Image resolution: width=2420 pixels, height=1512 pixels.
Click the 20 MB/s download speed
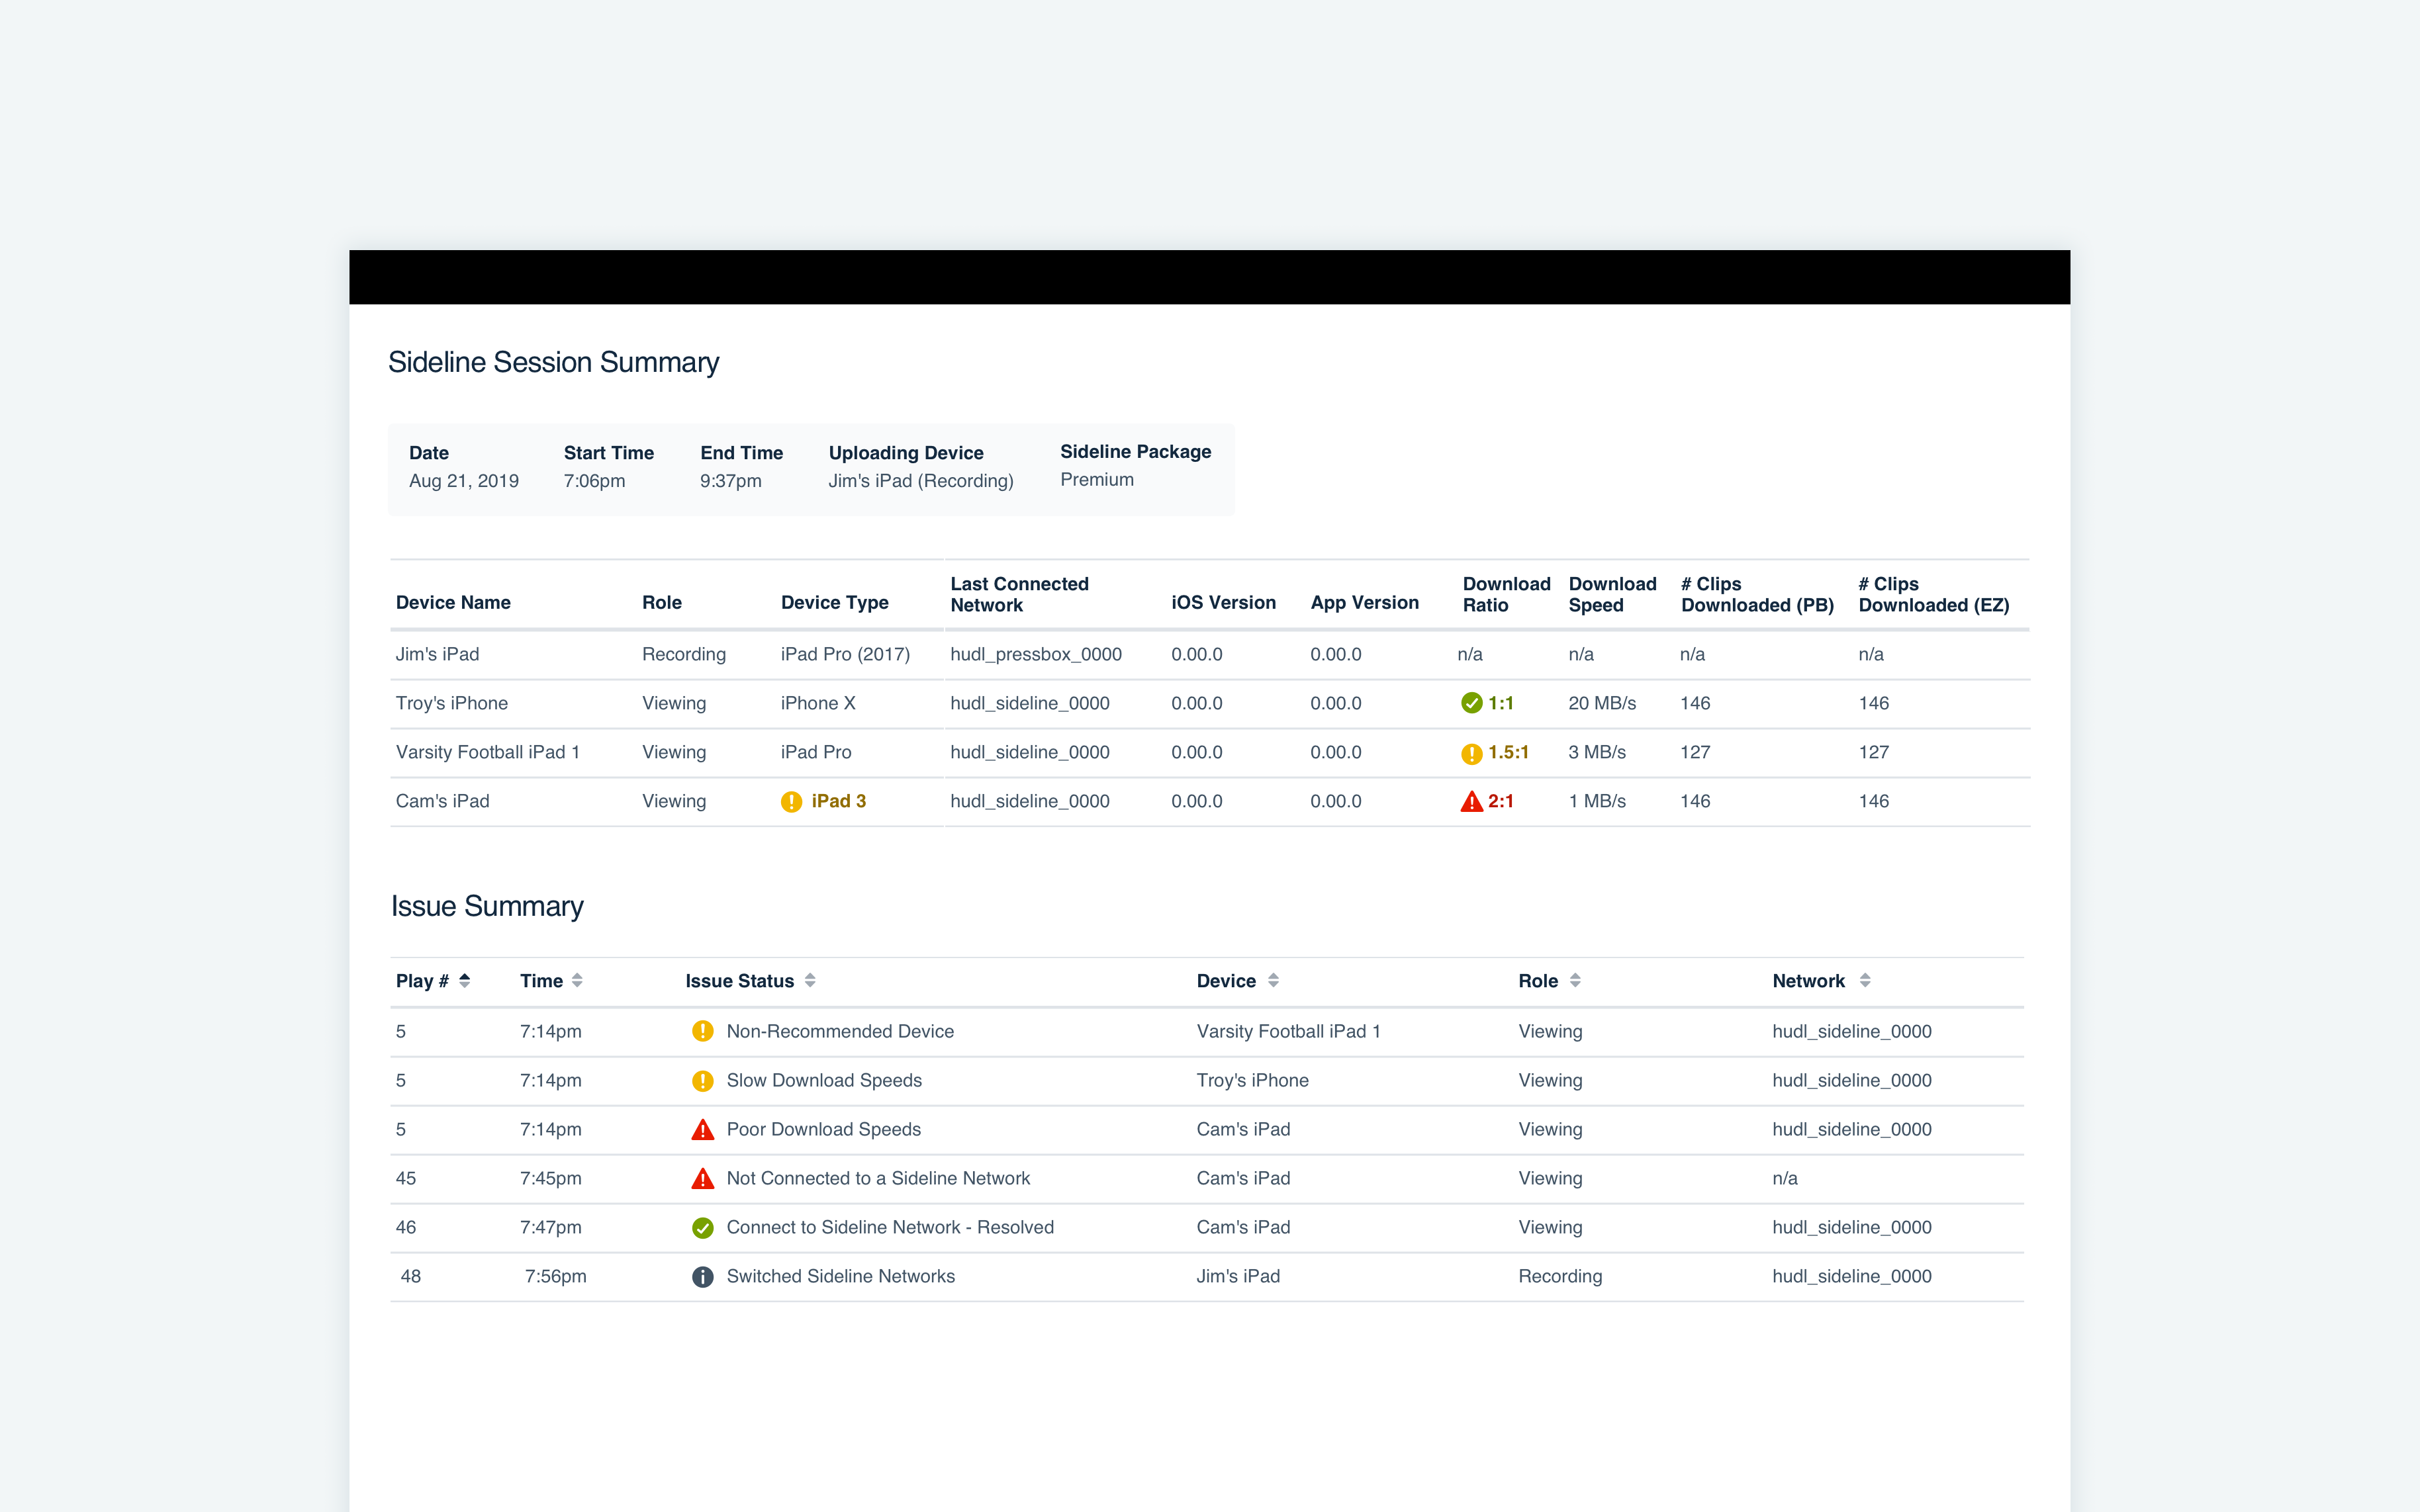[x=1602, y=703]
